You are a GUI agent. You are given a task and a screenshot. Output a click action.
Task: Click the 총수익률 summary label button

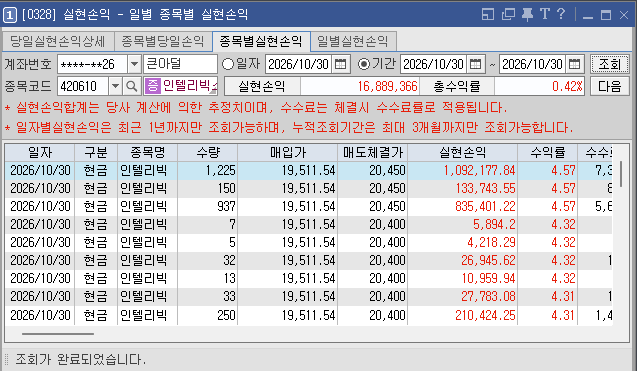pyautogui.click(x=457, y=86)
